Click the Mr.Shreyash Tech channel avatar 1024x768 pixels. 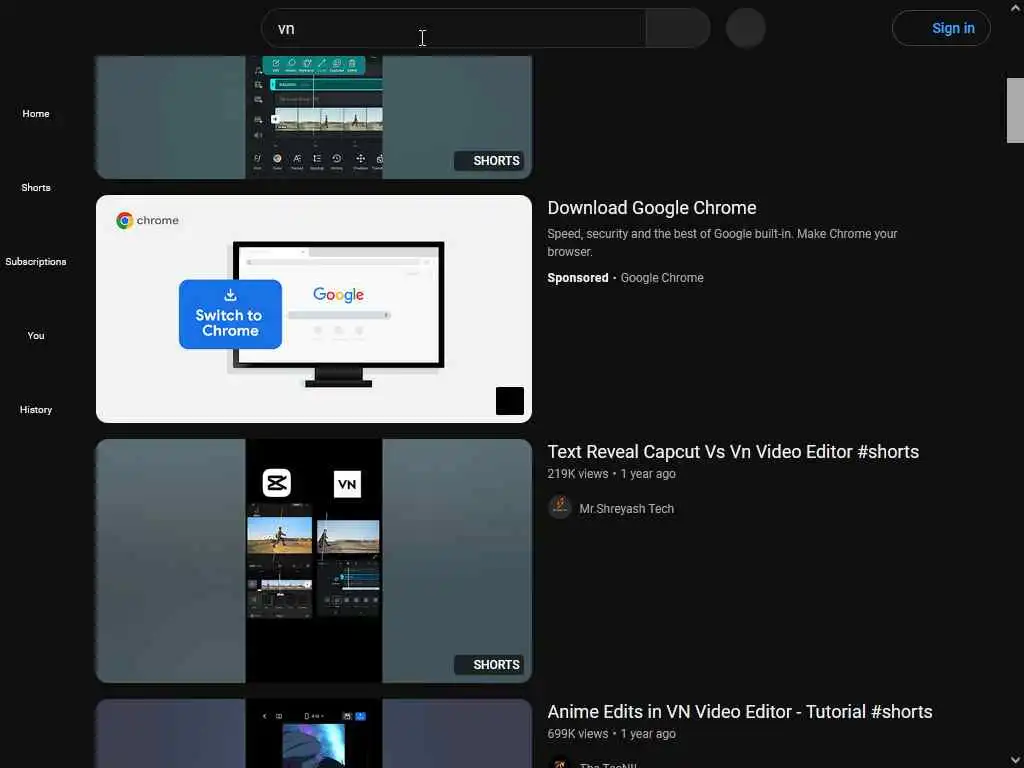coord(560,507)
